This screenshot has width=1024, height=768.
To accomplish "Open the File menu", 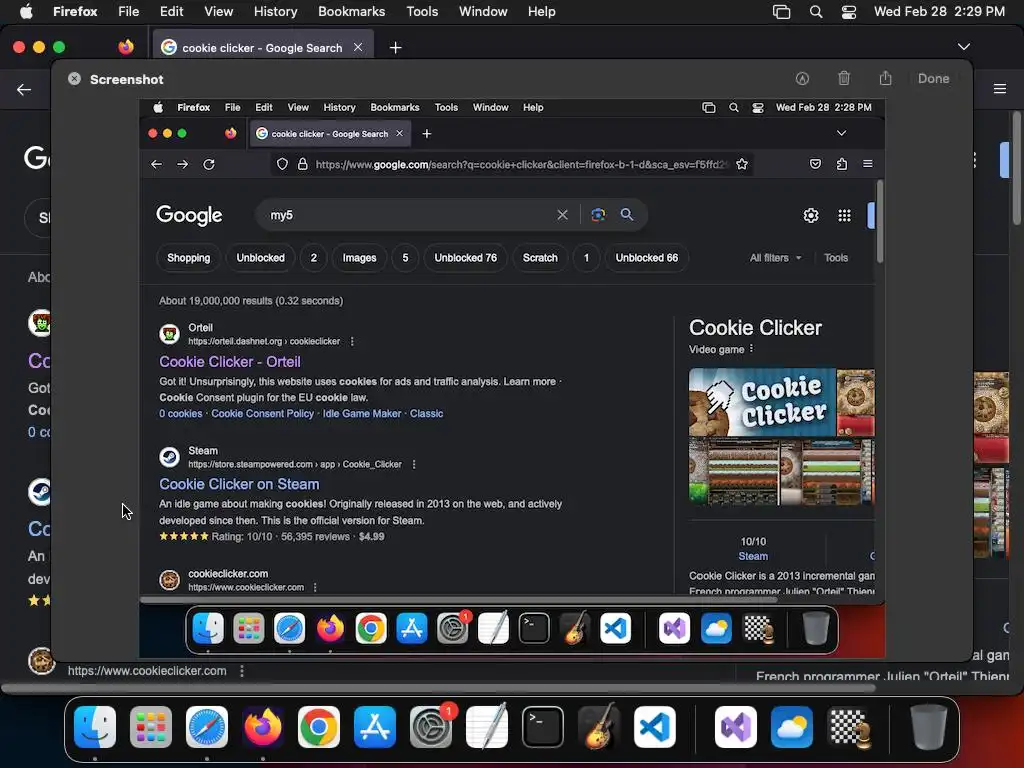I will 128,11.
